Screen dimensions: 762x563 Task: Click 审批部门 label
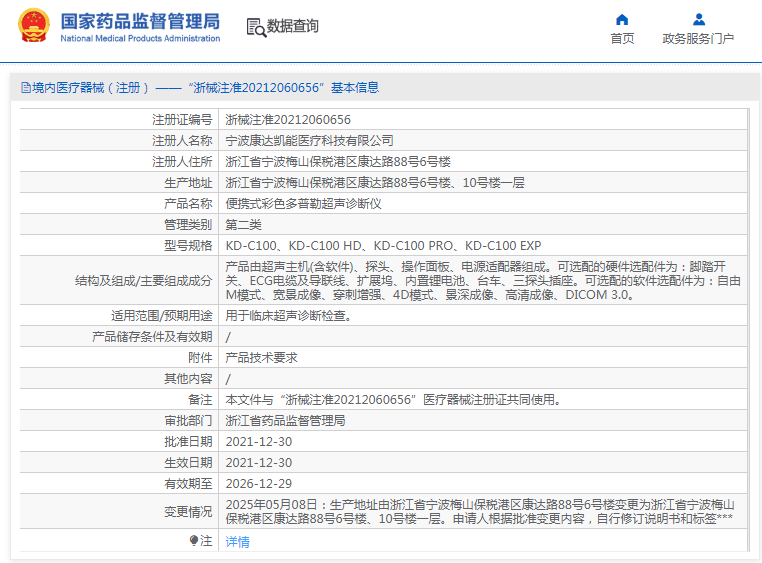tap(188, 421)
